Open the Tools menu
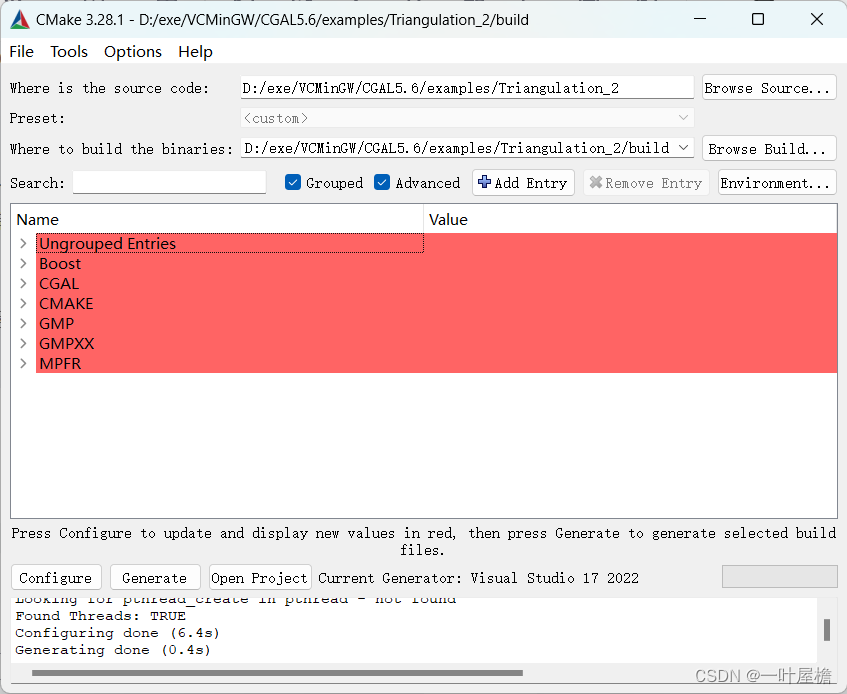 click(x=69, y=52)
